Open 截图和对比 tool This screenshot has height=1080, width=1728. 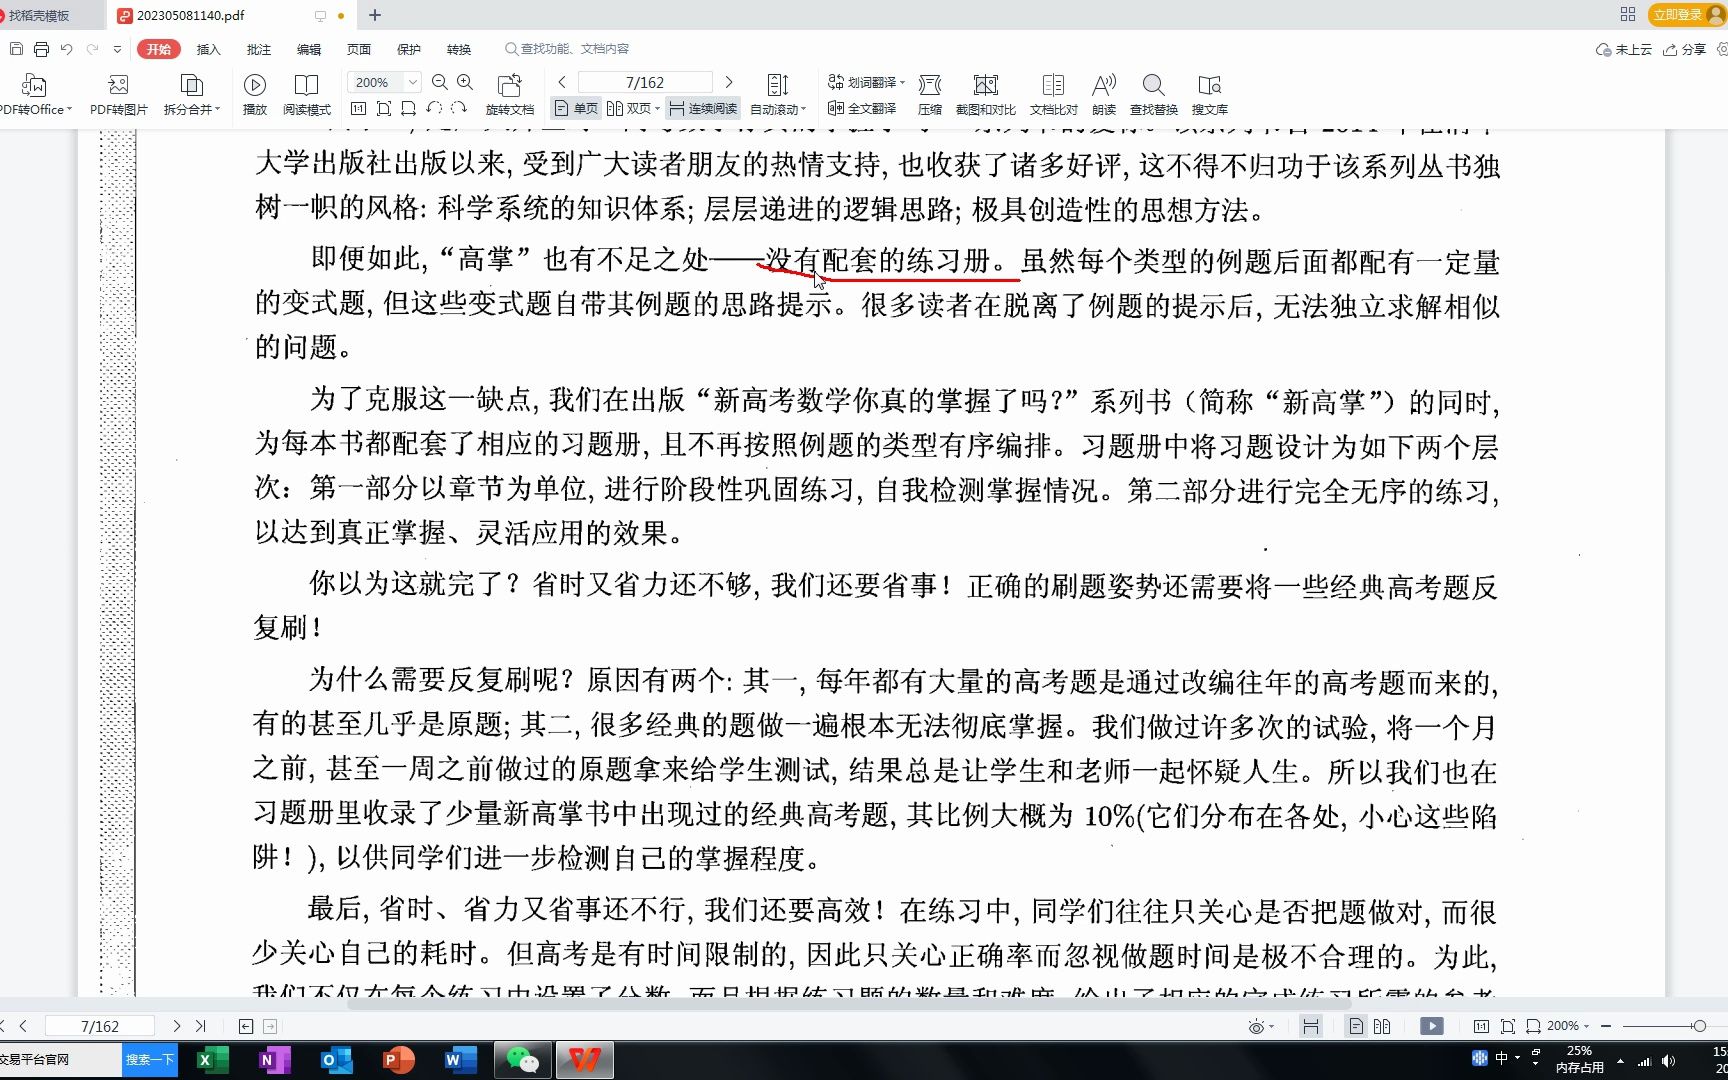pyautogui.click(x=986, y=95)
